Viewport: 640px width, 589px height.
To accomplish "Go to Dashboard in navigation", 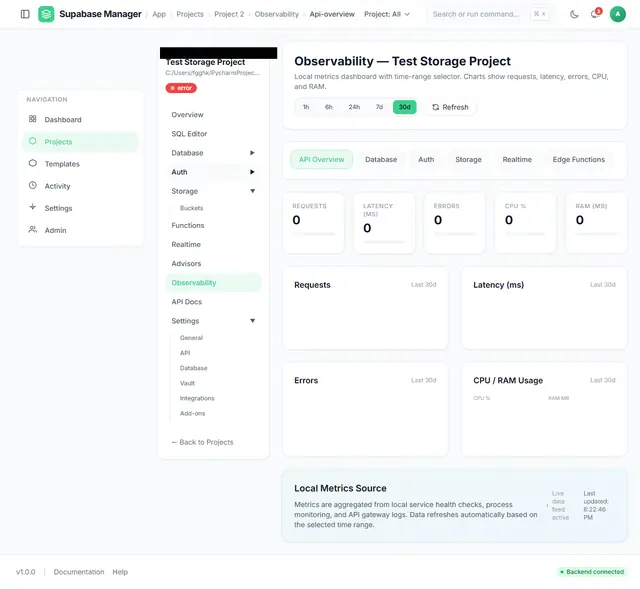I will pyautogui.click(x=80, y=119).
